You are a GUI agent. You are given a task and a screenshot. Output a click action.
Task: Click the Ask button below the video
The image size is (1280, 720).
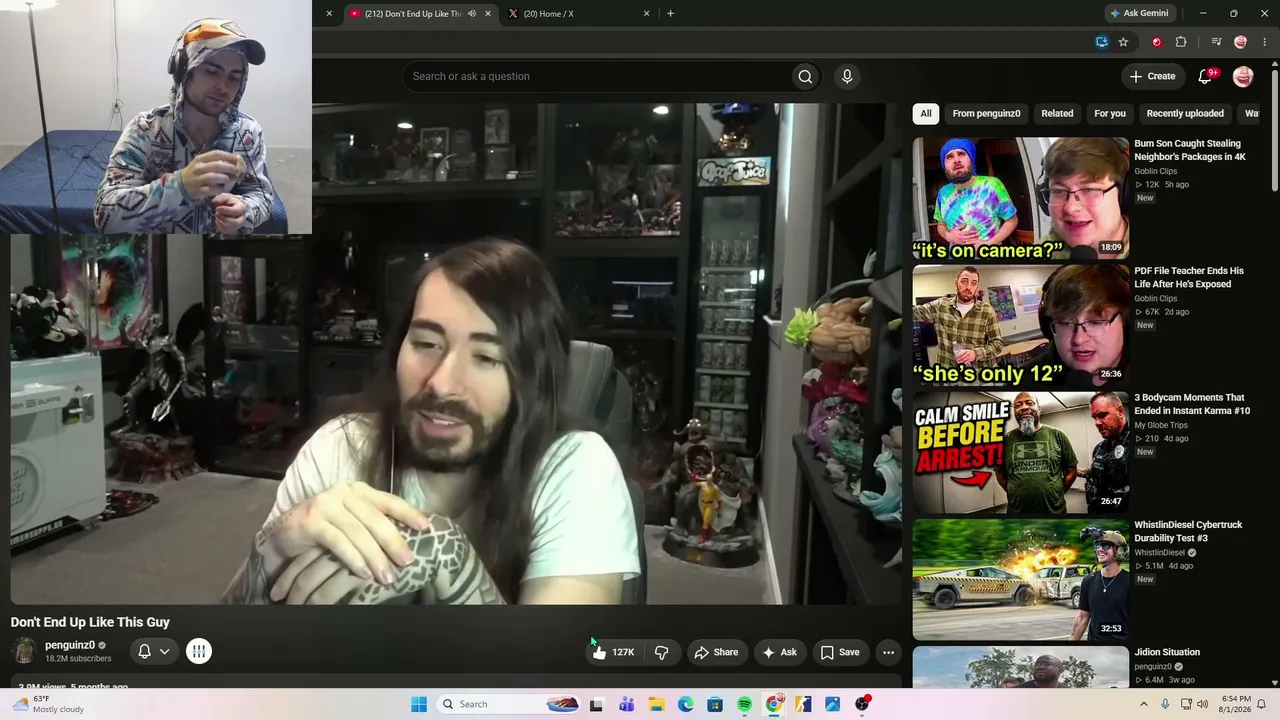pyautogui.click(x=779, y=652)
